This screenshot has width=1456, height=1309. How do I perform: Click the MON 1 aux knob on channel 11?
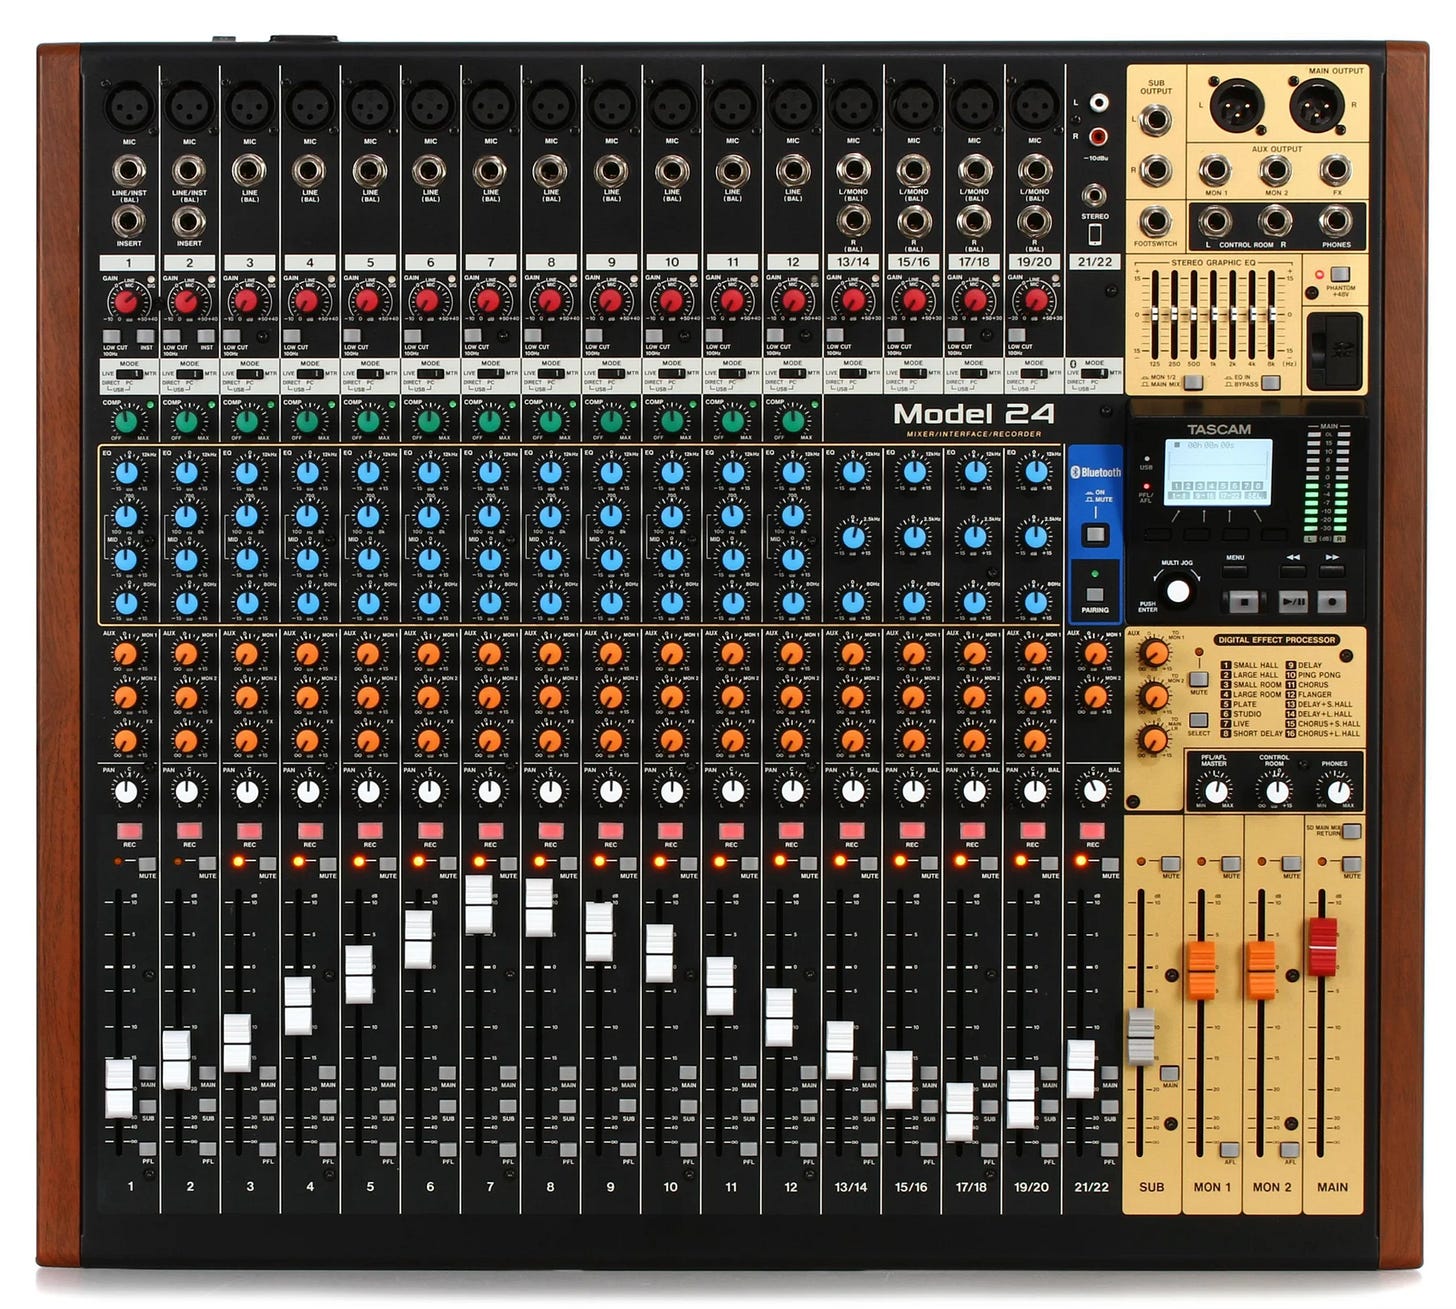[x=731, y=654]
